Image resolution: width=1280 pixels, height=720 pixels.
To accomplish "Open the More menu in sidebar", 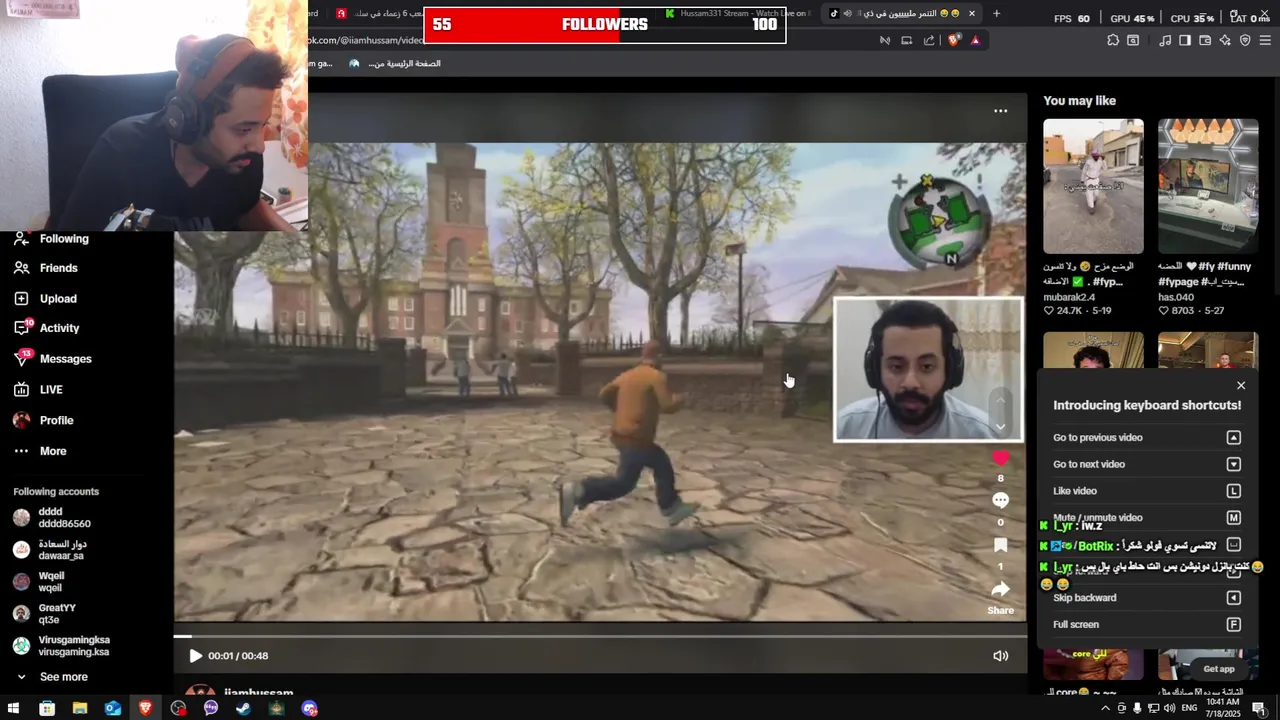I will pos(40,451).
